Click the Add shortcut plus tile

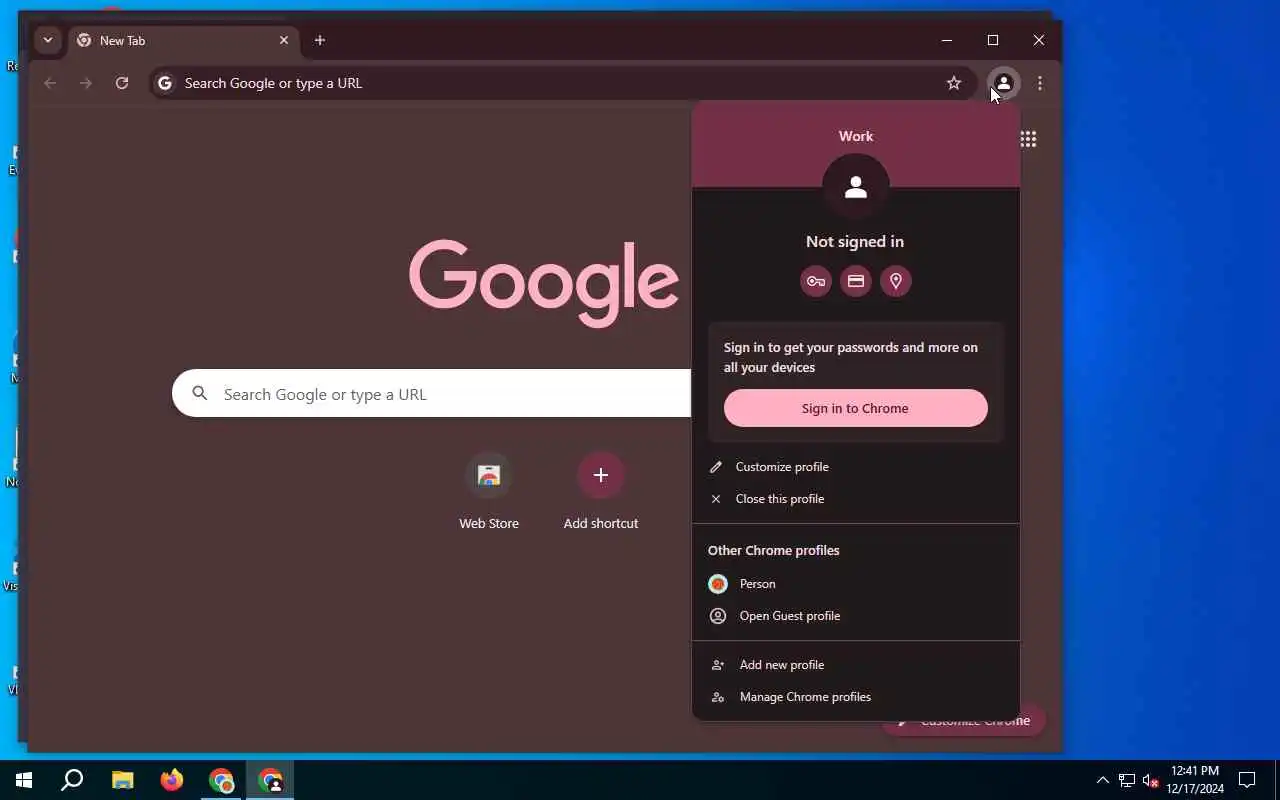(x=601, y=490)
